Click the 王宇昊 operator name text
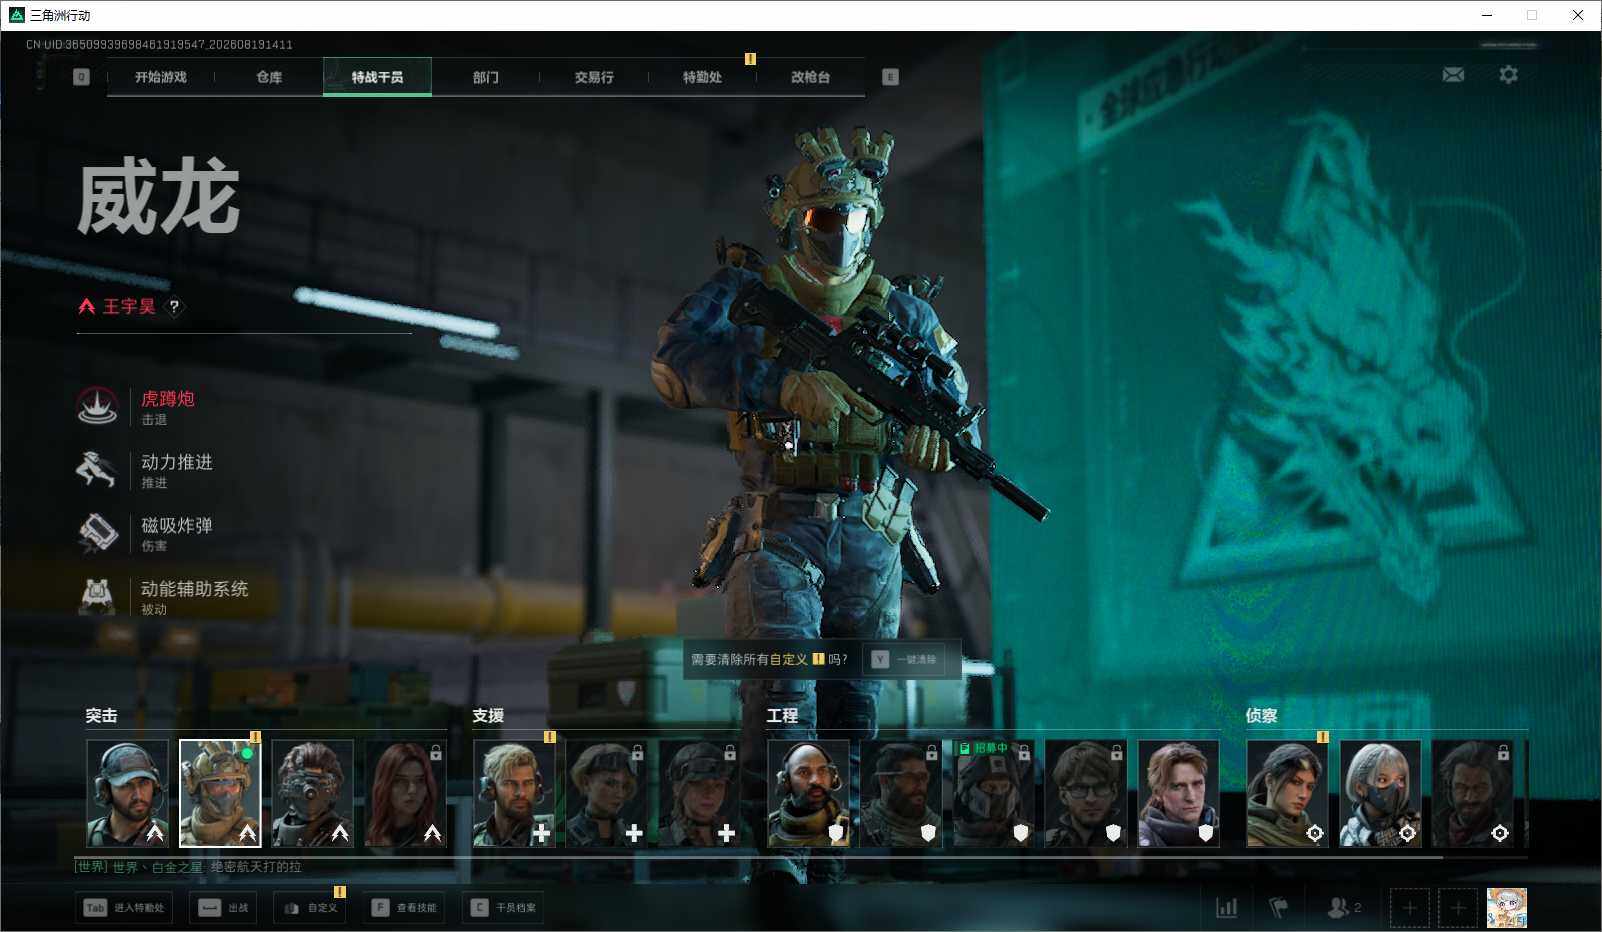 coord(129,307)
